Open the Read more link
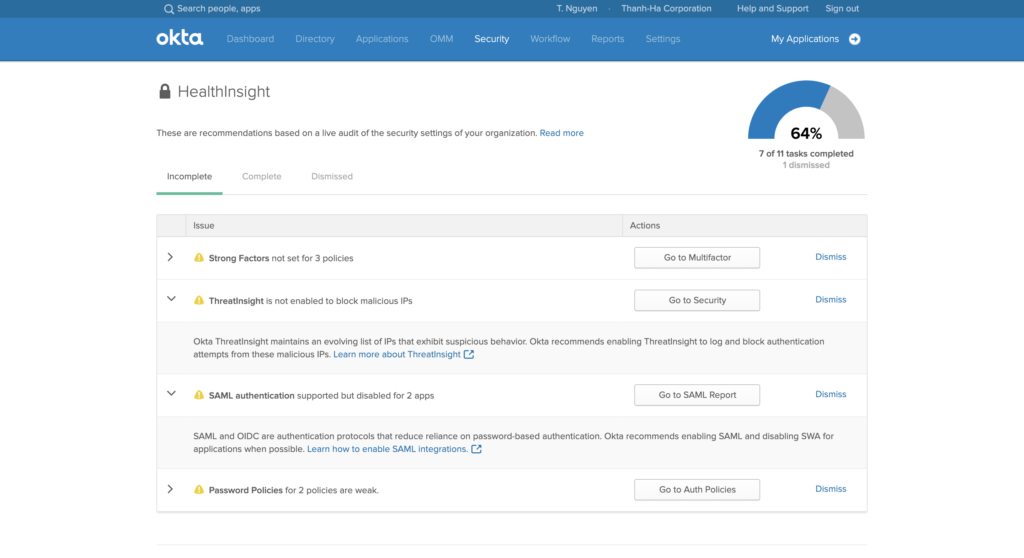The height and width of the screenshot is (558, 1024). 562,133
